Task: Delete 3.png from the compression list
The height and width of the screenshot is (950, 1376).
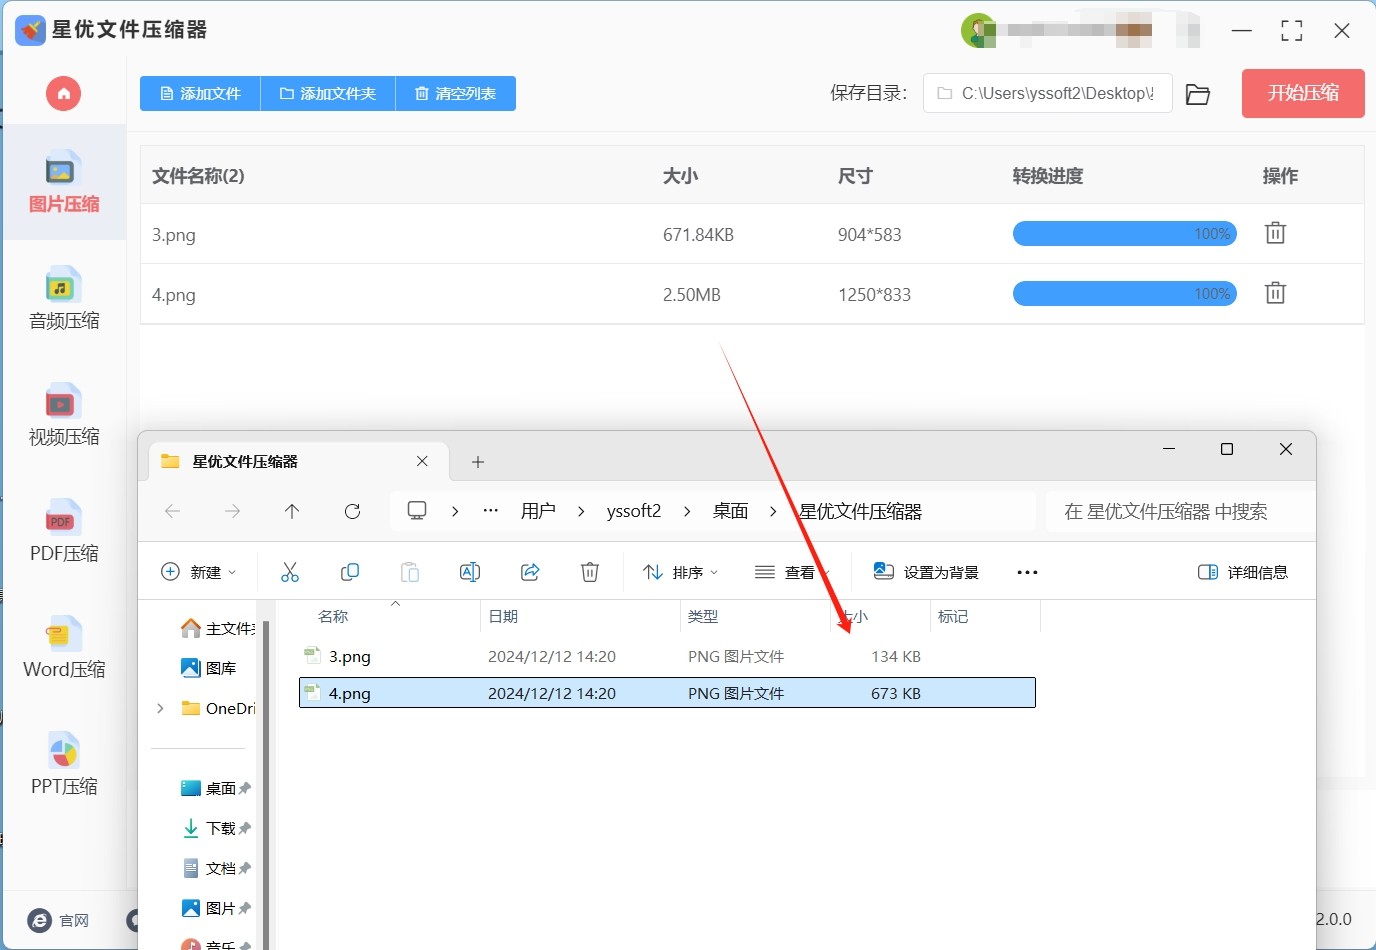Action: pos(1275,234)
